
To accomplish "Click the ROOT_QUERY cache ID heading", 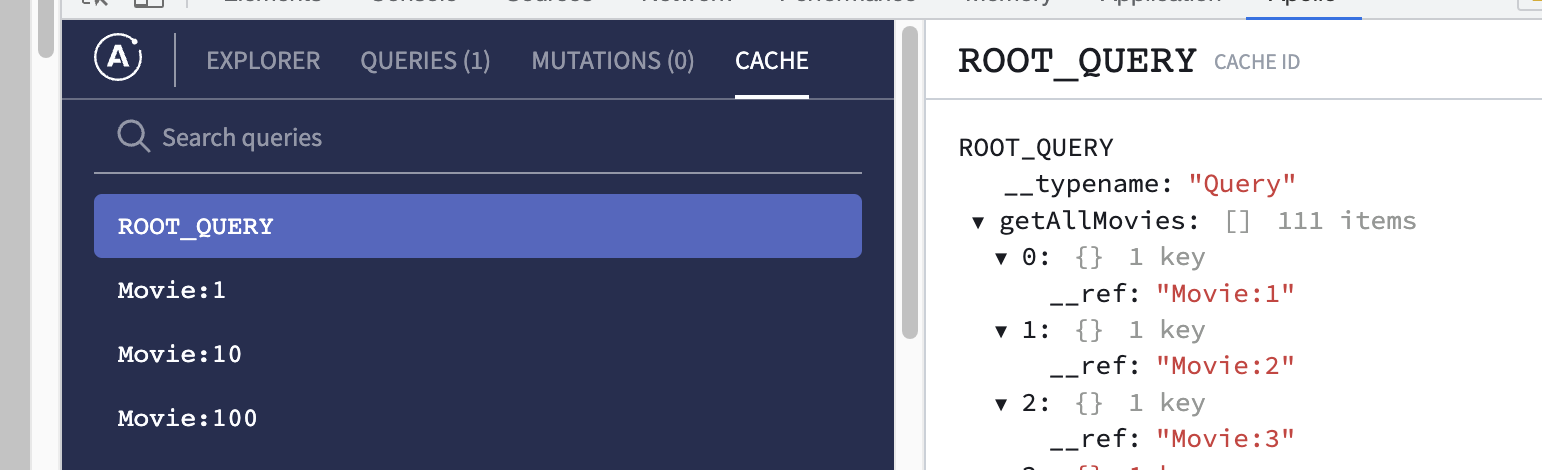I will tap(1077, 62).
